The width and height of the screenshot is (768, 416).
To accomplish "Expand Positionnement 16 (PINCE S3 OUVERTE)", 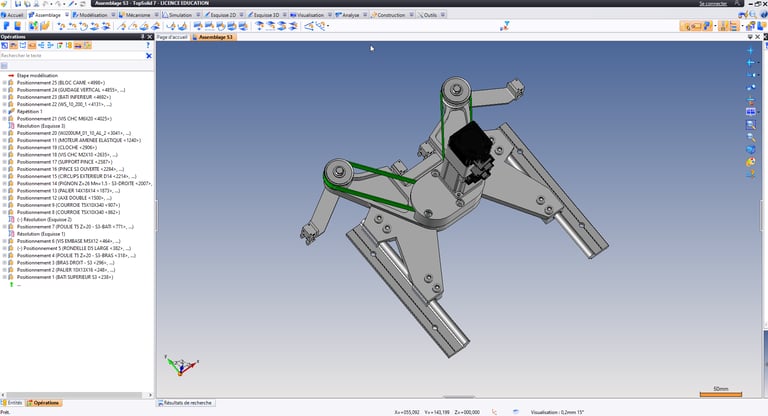I will [4, 169].
